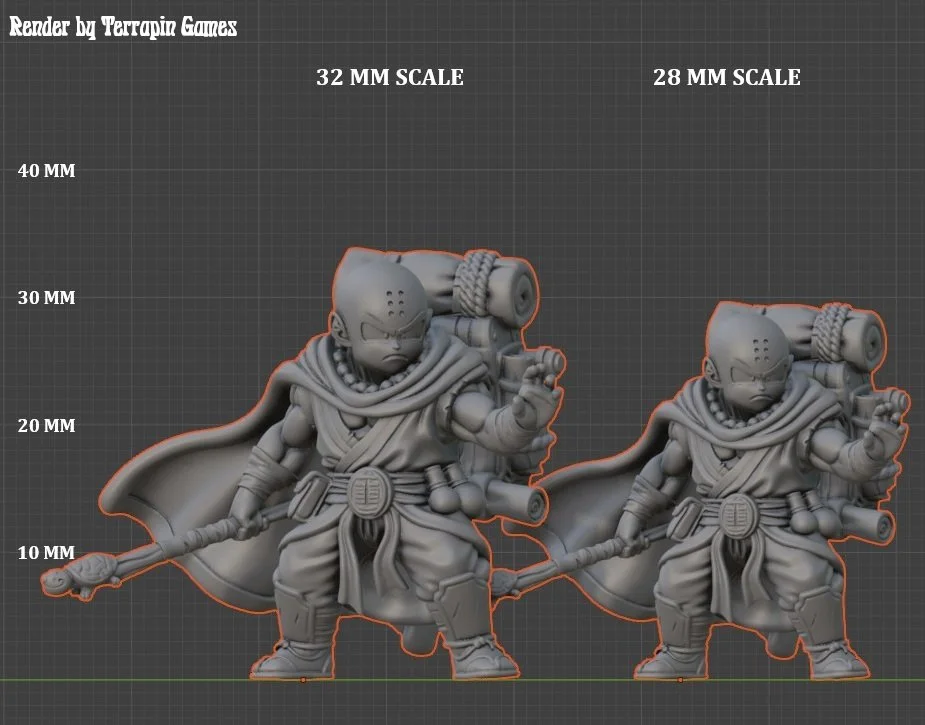The image size is (925, 725).
Task: Click the '10 MM' ruler label
Action: (47, 553)
